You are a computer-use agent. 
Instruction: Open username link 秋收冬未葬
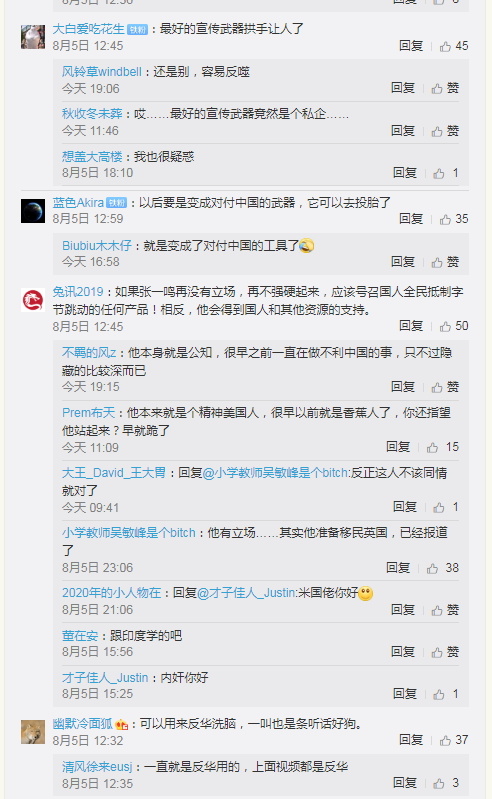pos(92,114)
